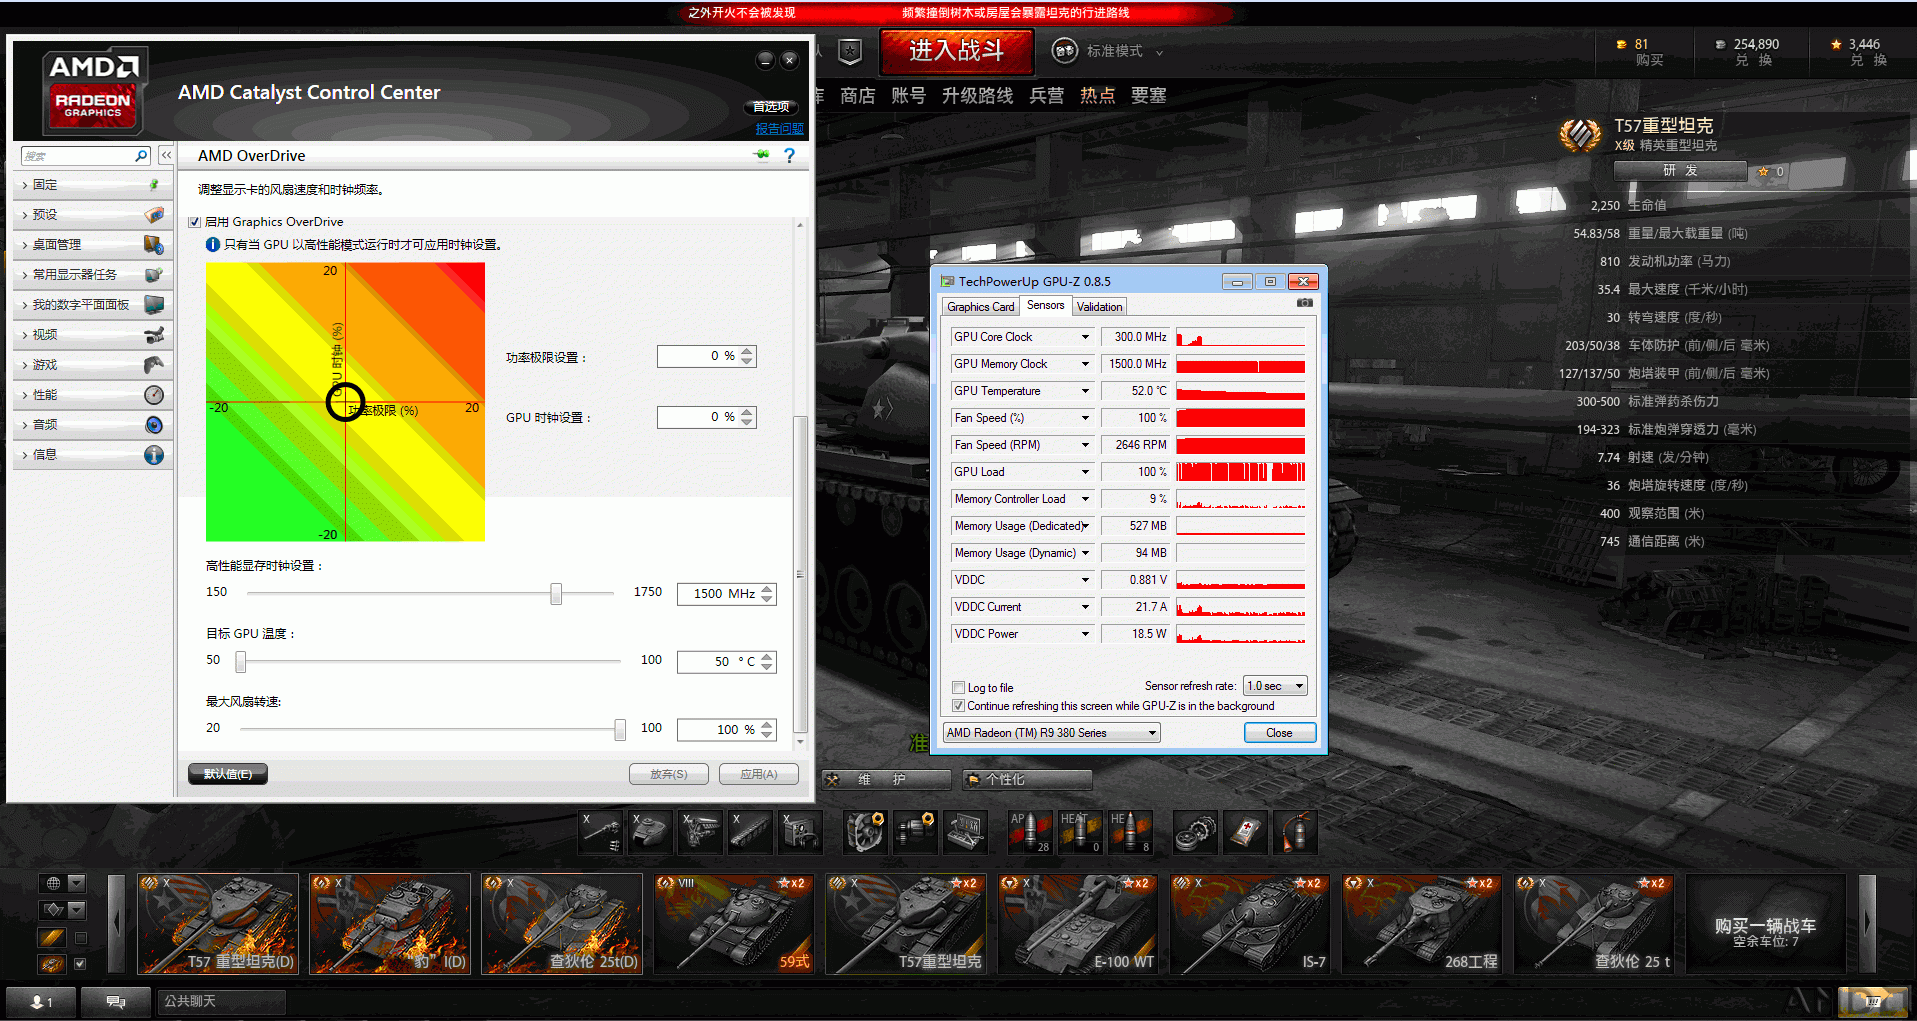Click the 公共聊天 chat channel tab
Screen dimensions: 1917x1021
tap(221, 1001)
